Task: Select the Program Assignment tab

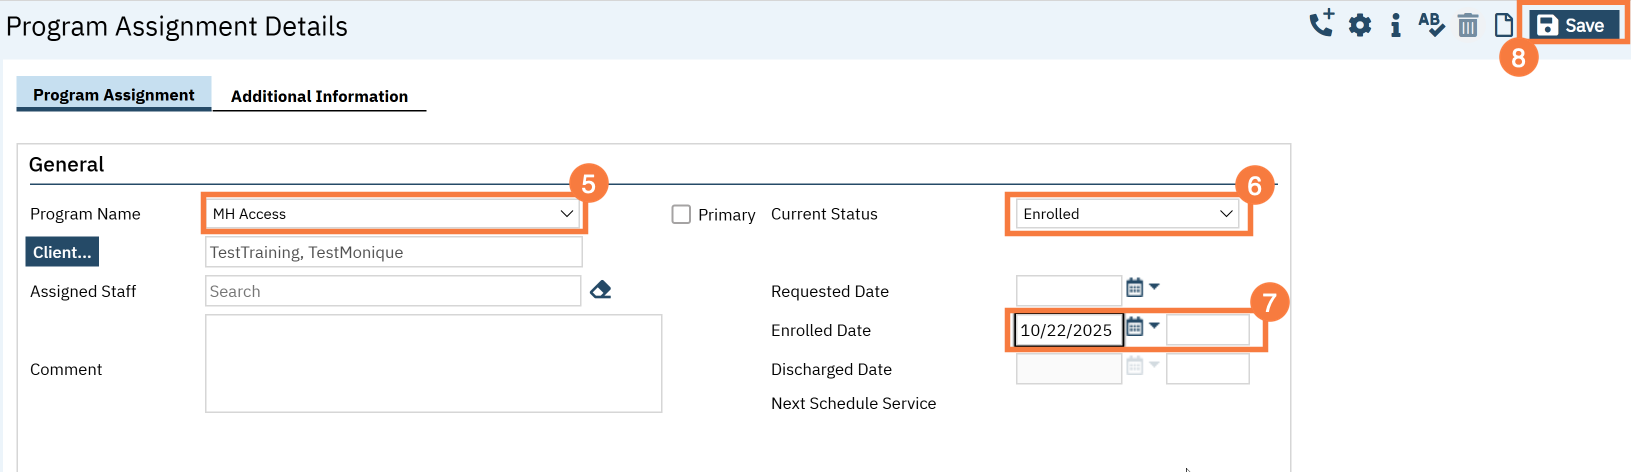Action: pyautogui.click(x=114, y=95)
